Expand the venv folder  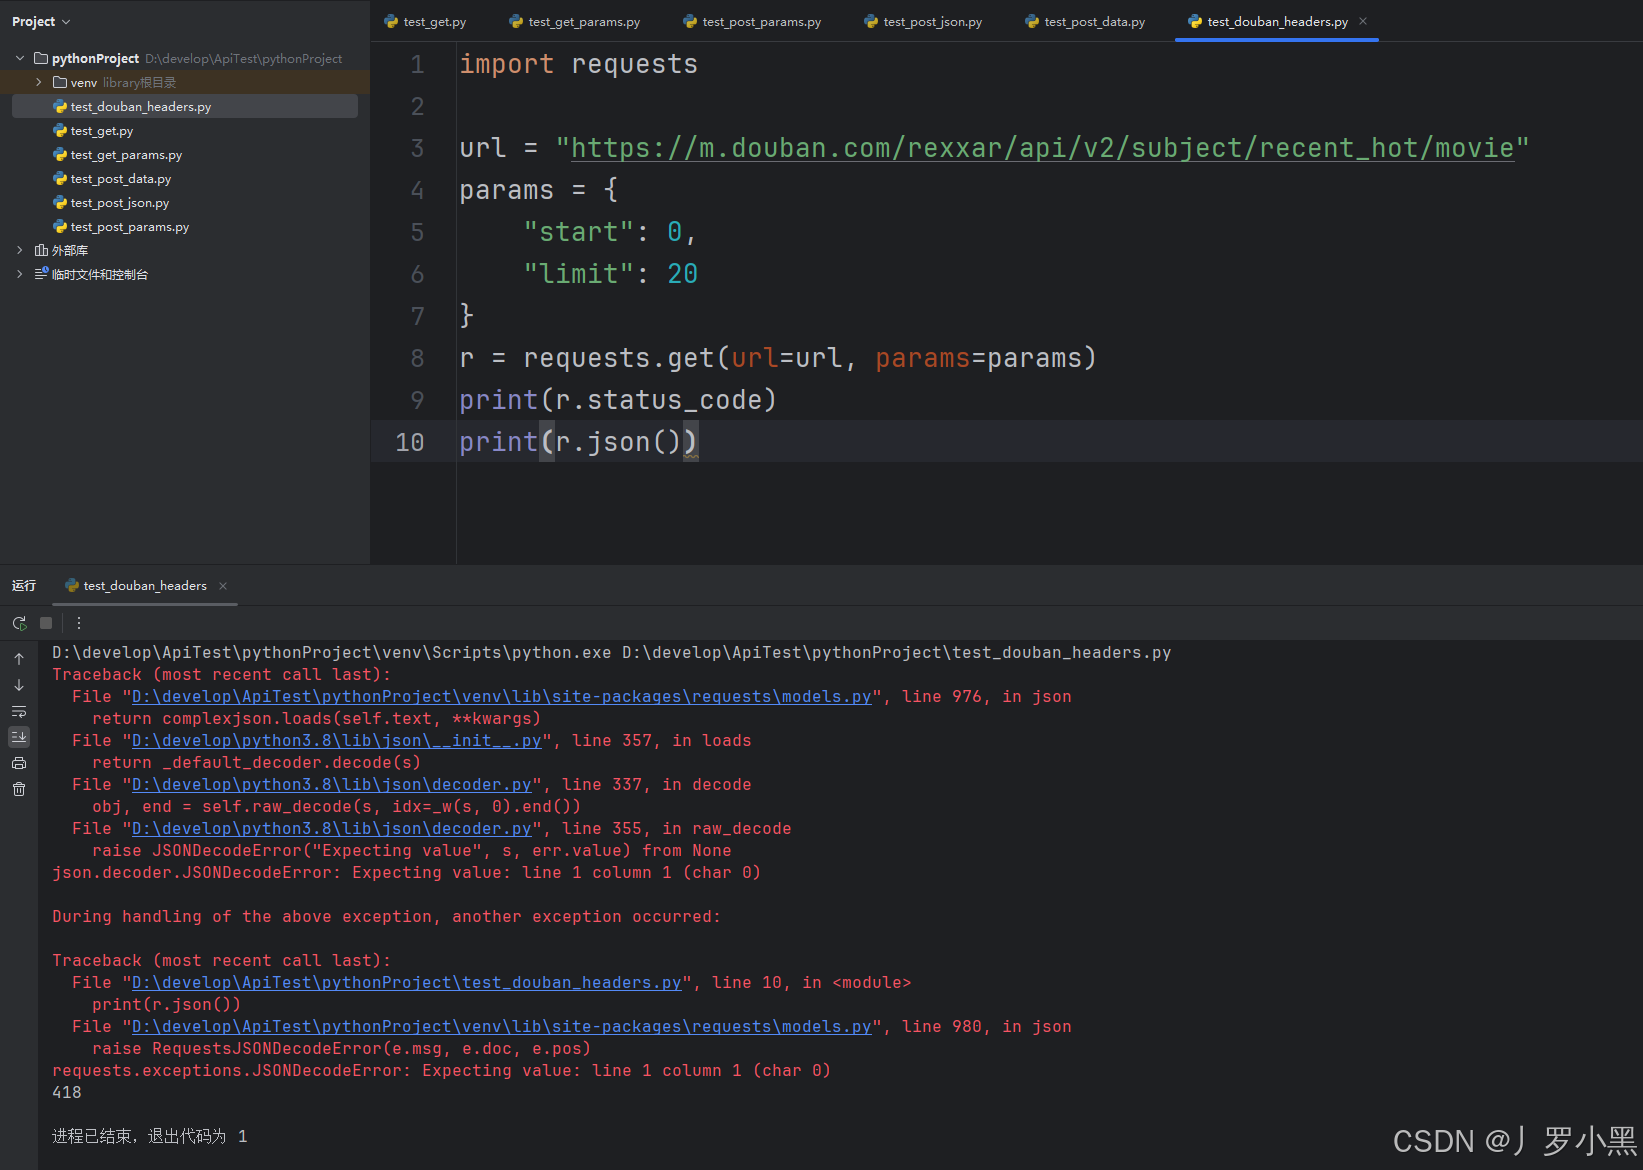[39, 82]
